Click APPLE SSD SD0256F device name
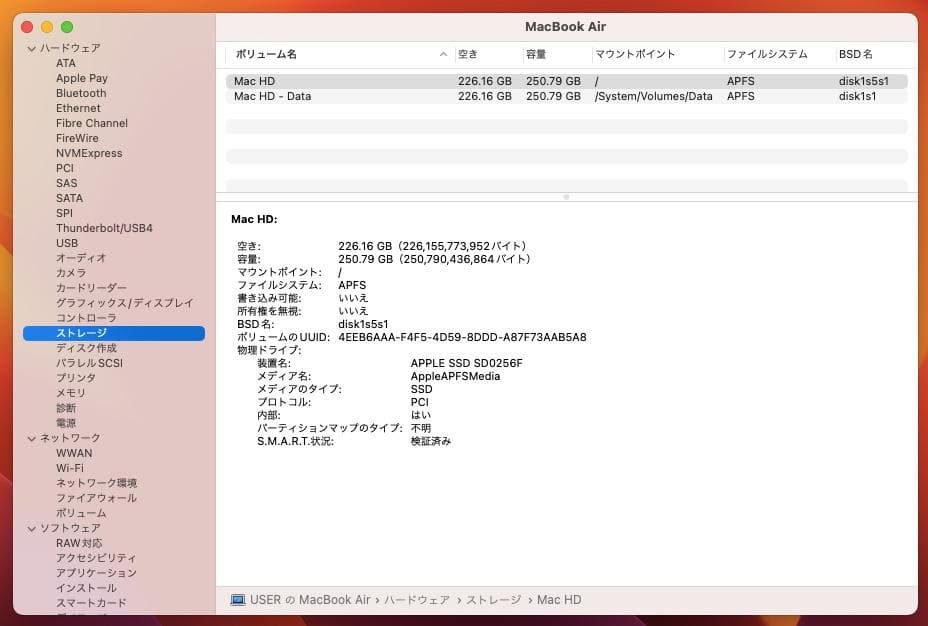 click(x=466, y=363)
